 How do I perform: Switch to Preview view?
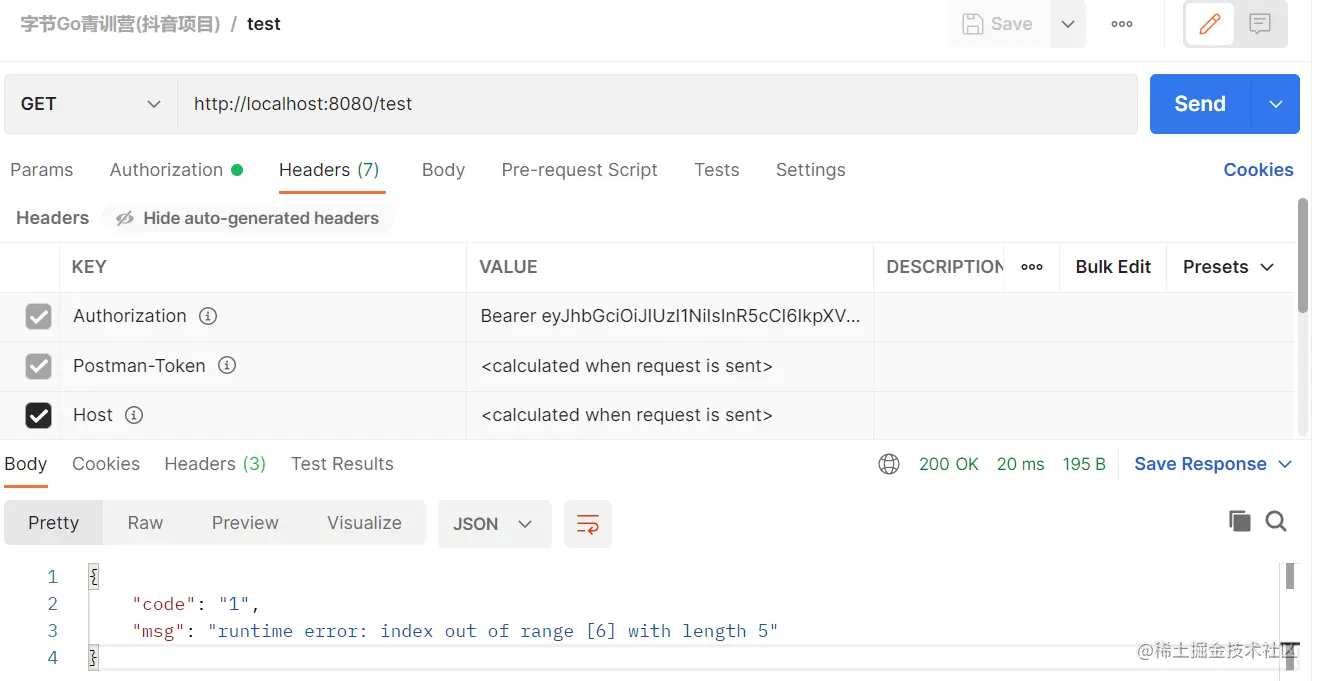(x=245, y=523)
